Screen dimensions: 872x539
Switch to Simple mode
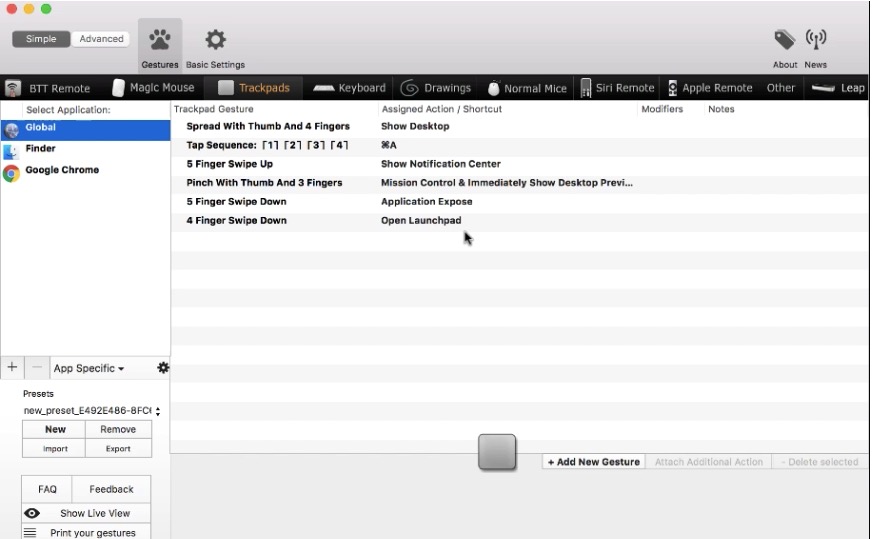point(41,39)
